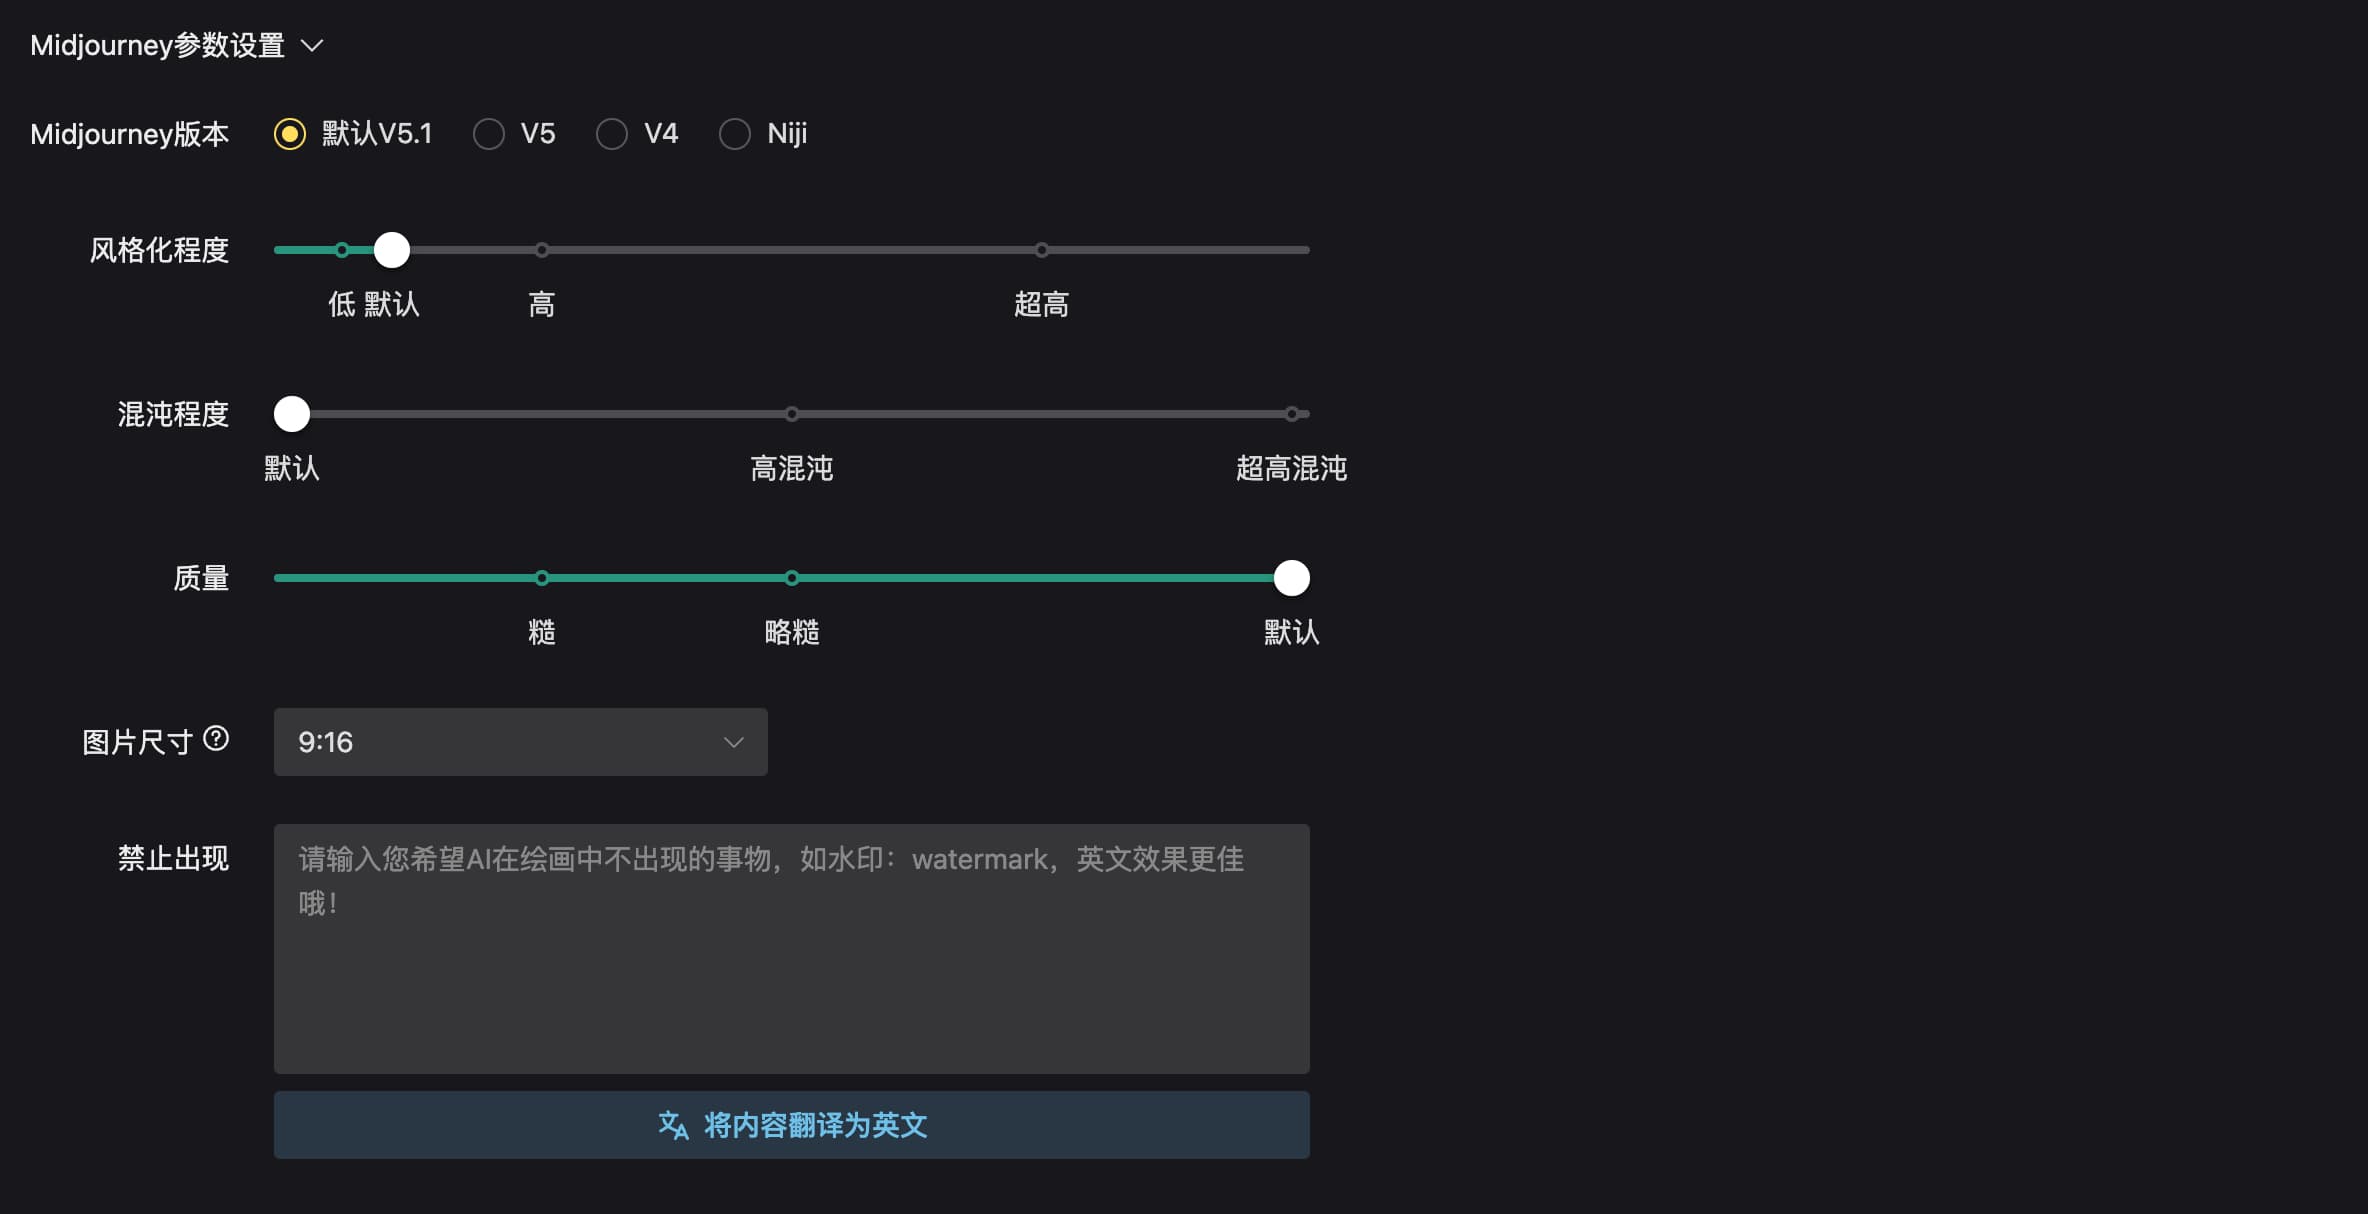Open the 9:16 image size dropdown
Viewport: 2368px width, 1214px height.
pyautogui.click(x=520, y=742)
